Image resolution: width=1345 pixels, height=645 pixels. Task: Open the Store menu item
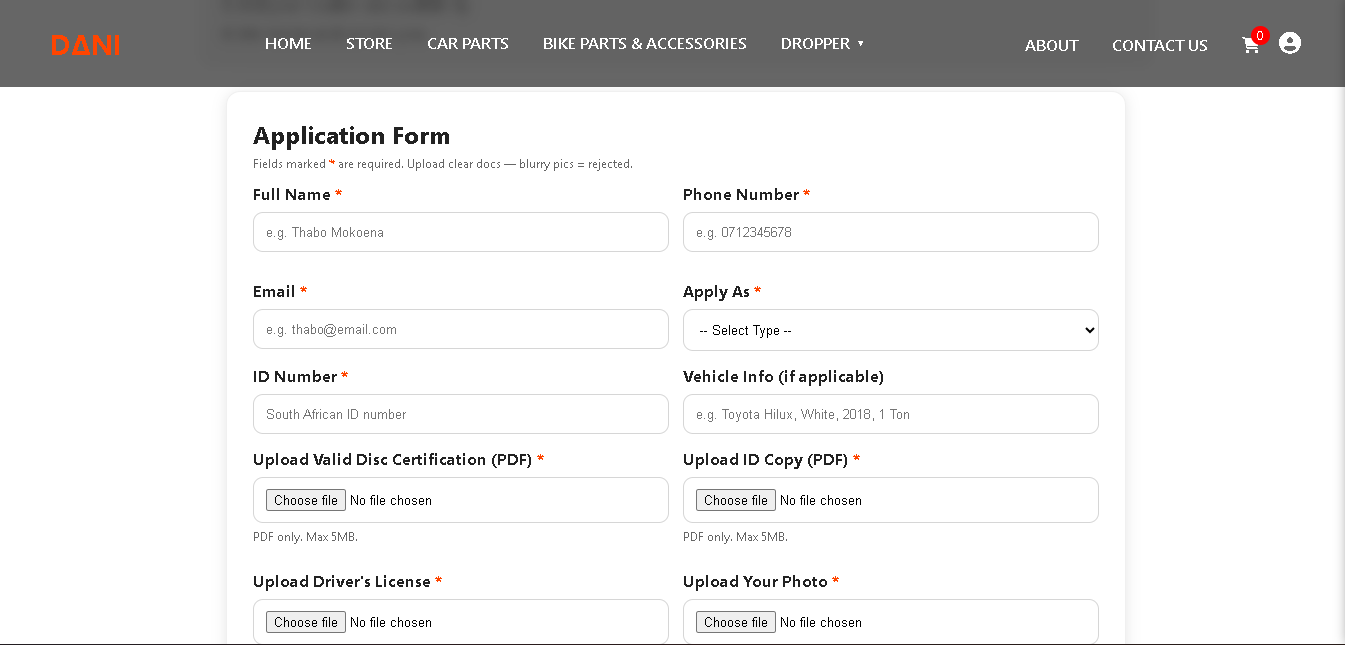(x=369, y=44)
